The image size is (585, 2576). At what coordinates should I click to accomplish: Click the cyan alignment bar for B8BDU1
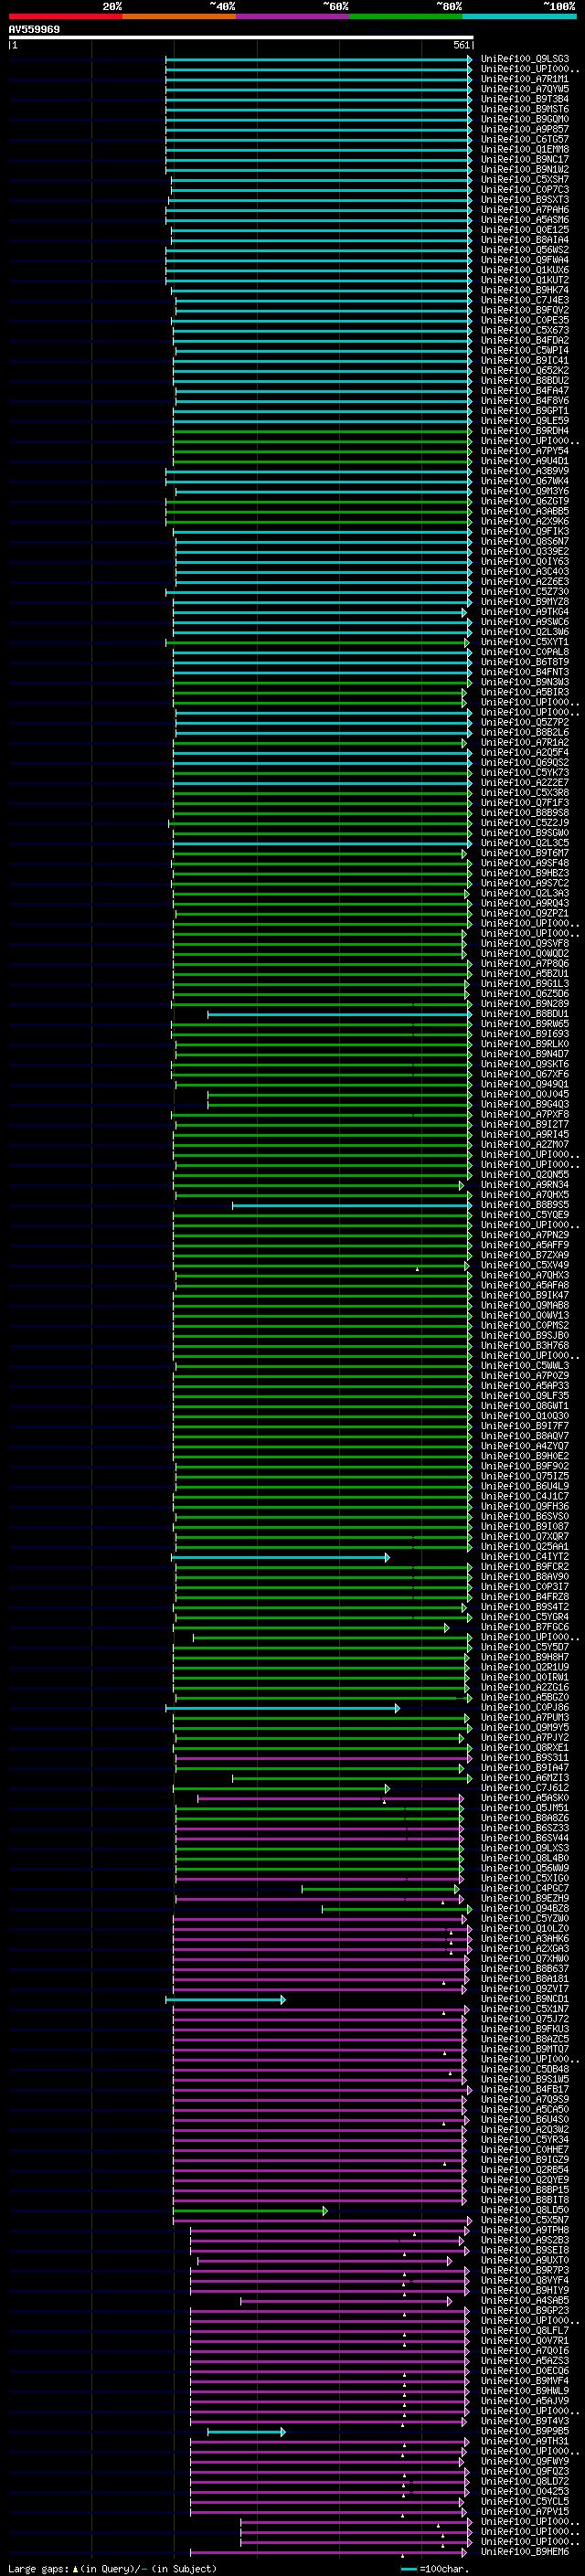click(339, 1015)
